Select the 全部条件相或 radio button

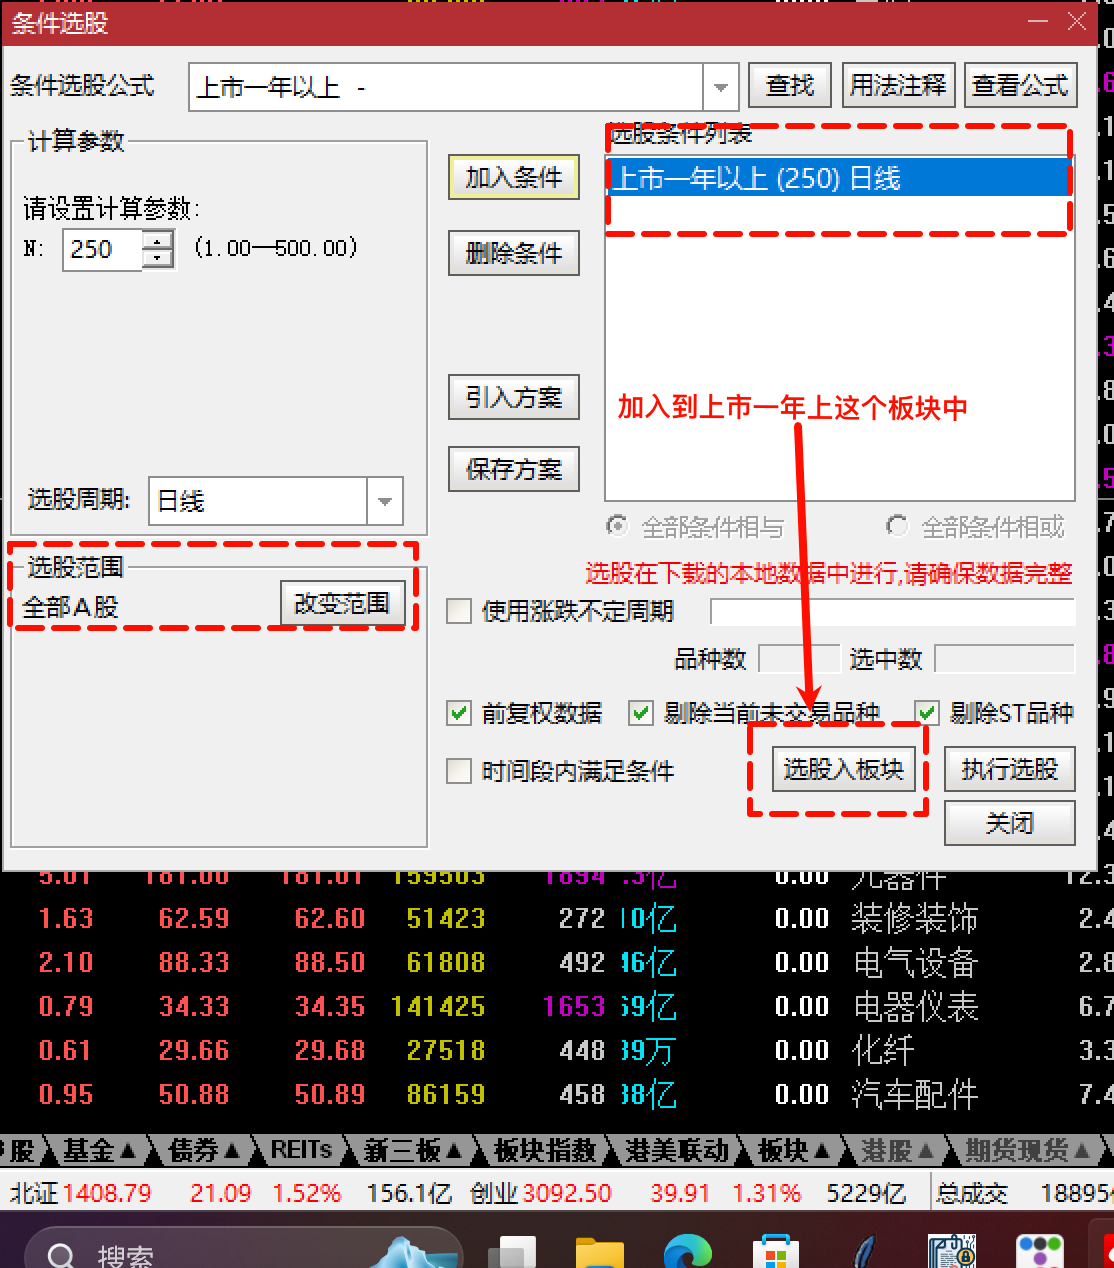pyautogui.click(x=897, y=527)
